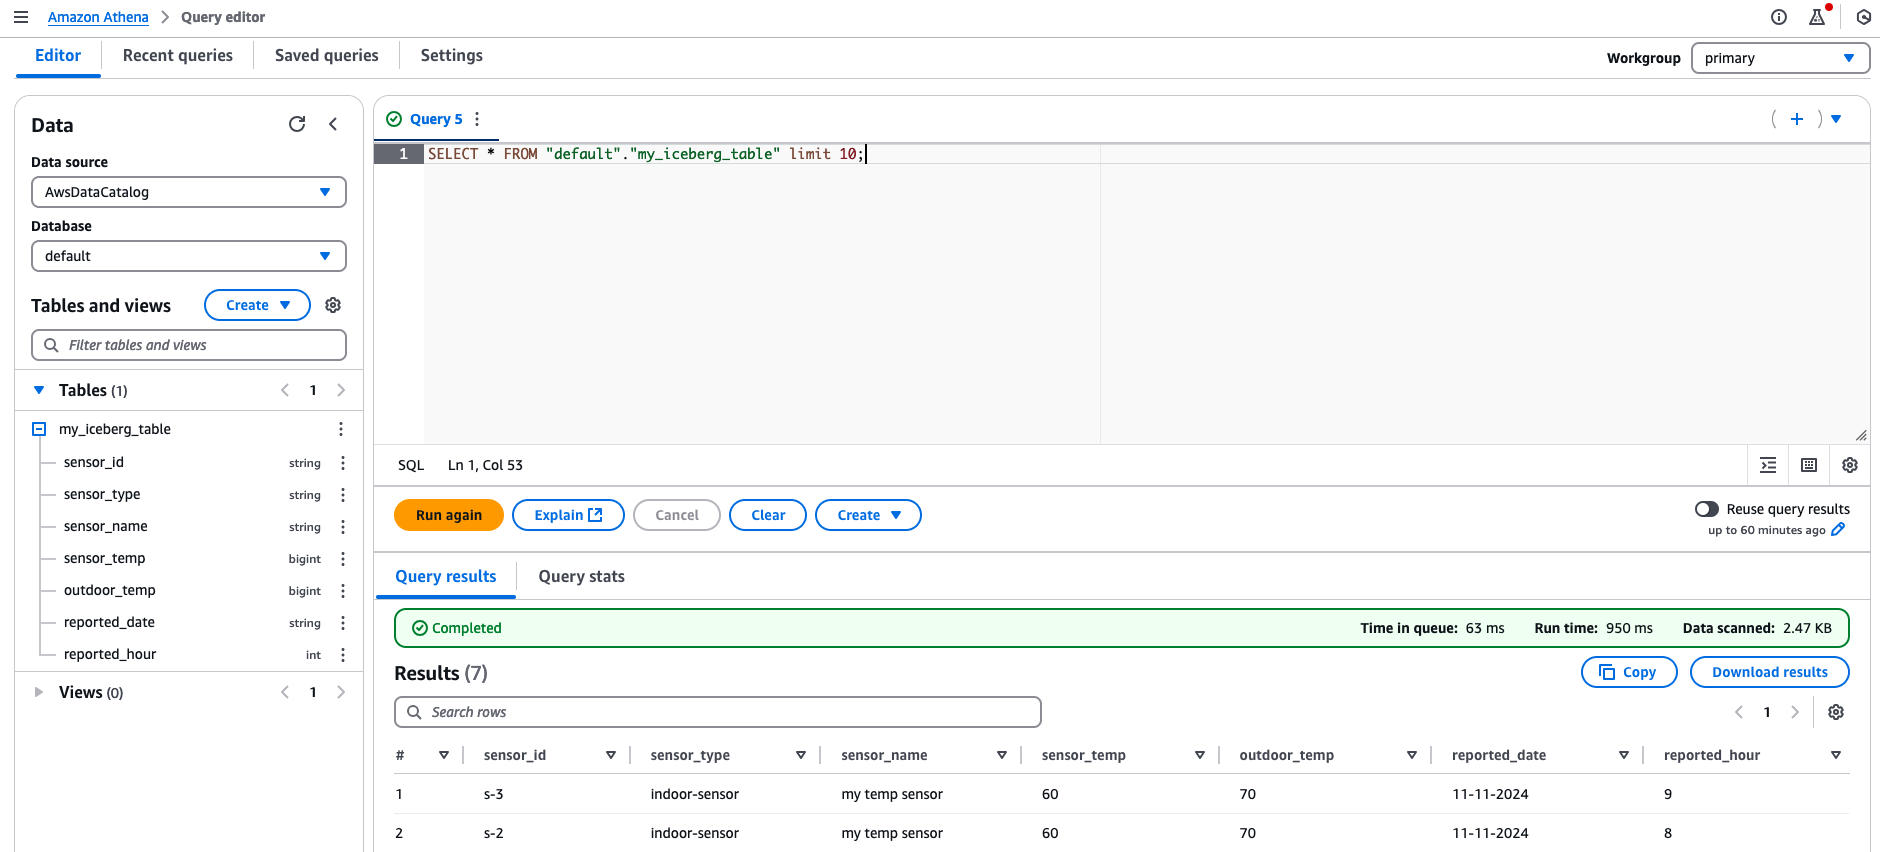Toggle Reuse query results switch
The height and width of the screenshot is (852, 1880).
[1707, 509]
